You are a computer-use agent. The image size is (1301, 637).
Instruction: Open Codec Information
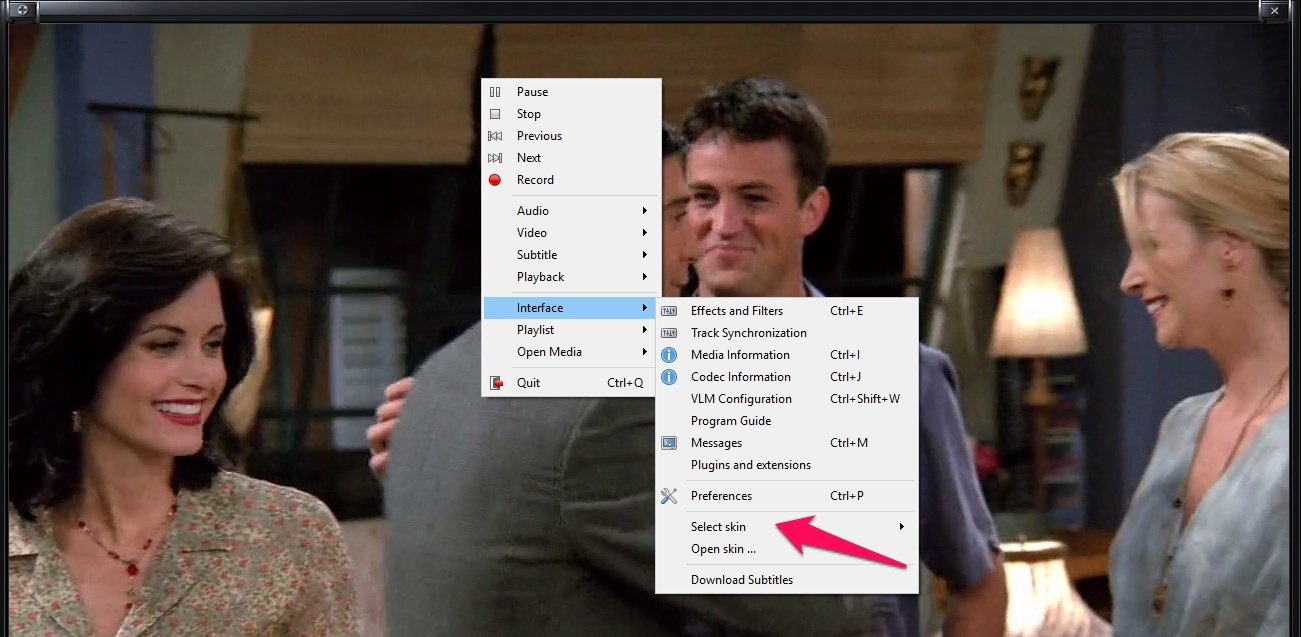740,377
